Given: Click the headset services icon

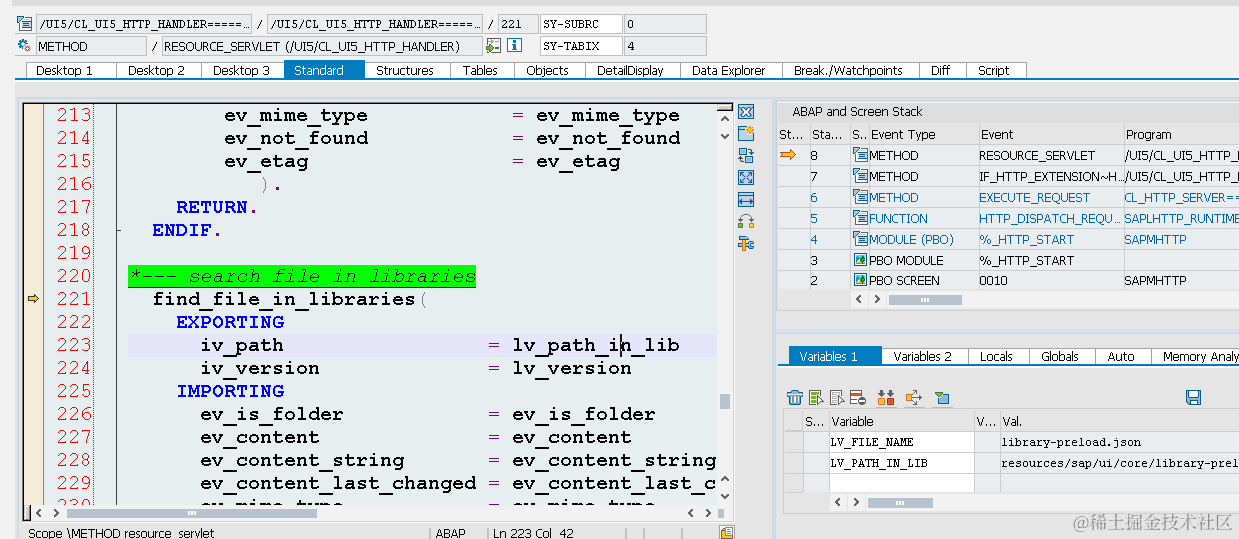Looking at the screenshot, I should click(x=745, y=222).
